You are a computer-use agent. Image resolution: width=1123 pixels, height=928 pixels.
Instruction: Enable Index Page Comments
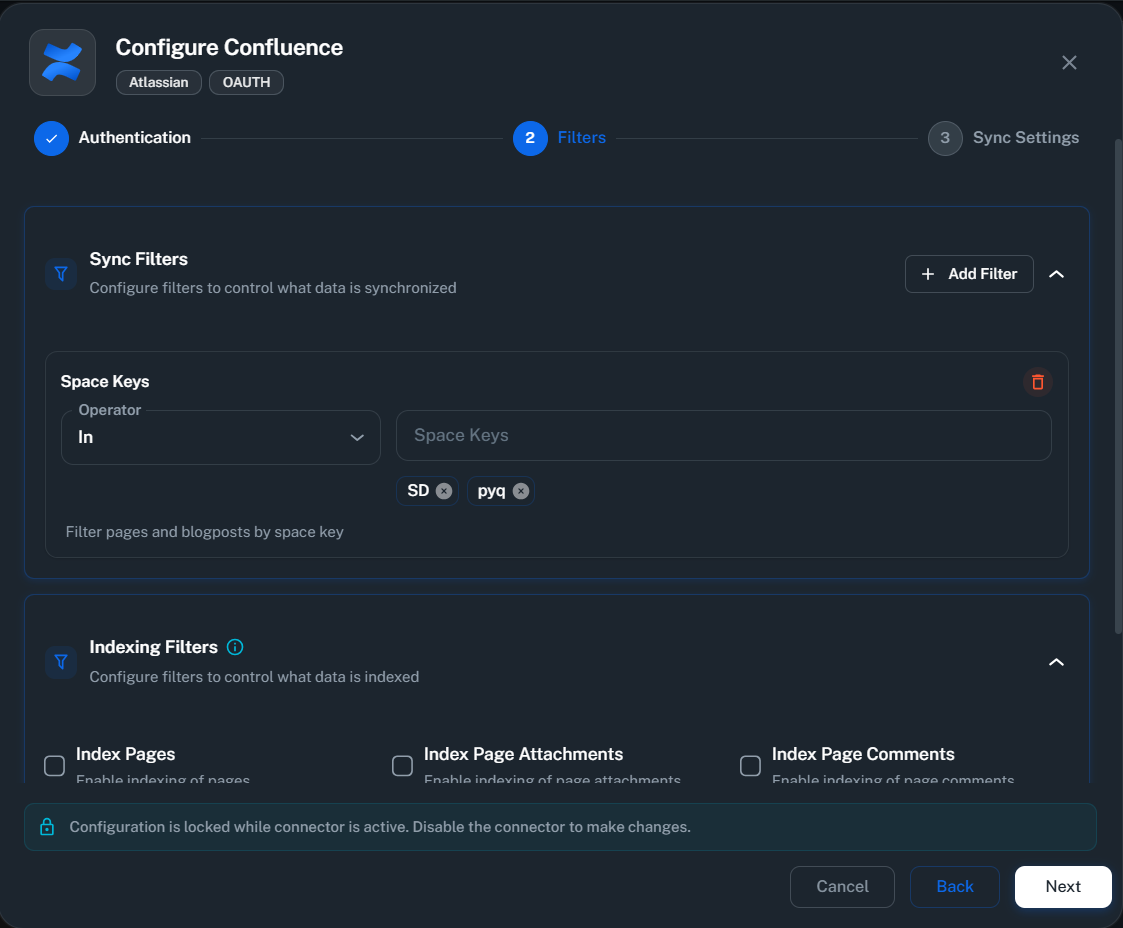point(750,765)
